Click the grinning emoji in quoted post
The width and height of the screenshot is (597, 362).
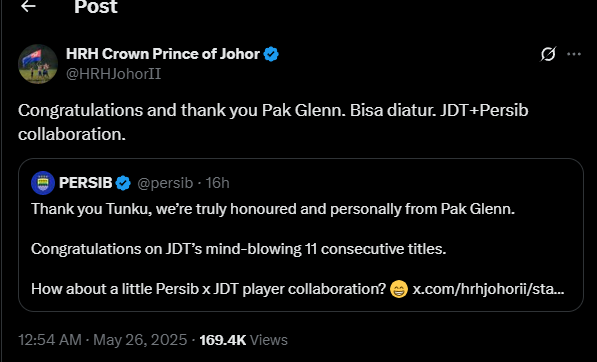coord(399,289)
